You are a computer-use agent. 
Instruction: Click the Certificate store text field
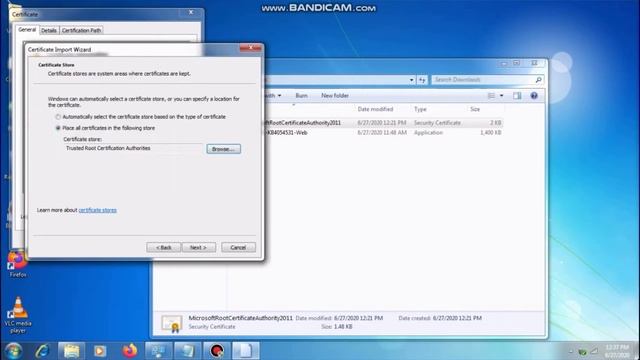[133, 149]
